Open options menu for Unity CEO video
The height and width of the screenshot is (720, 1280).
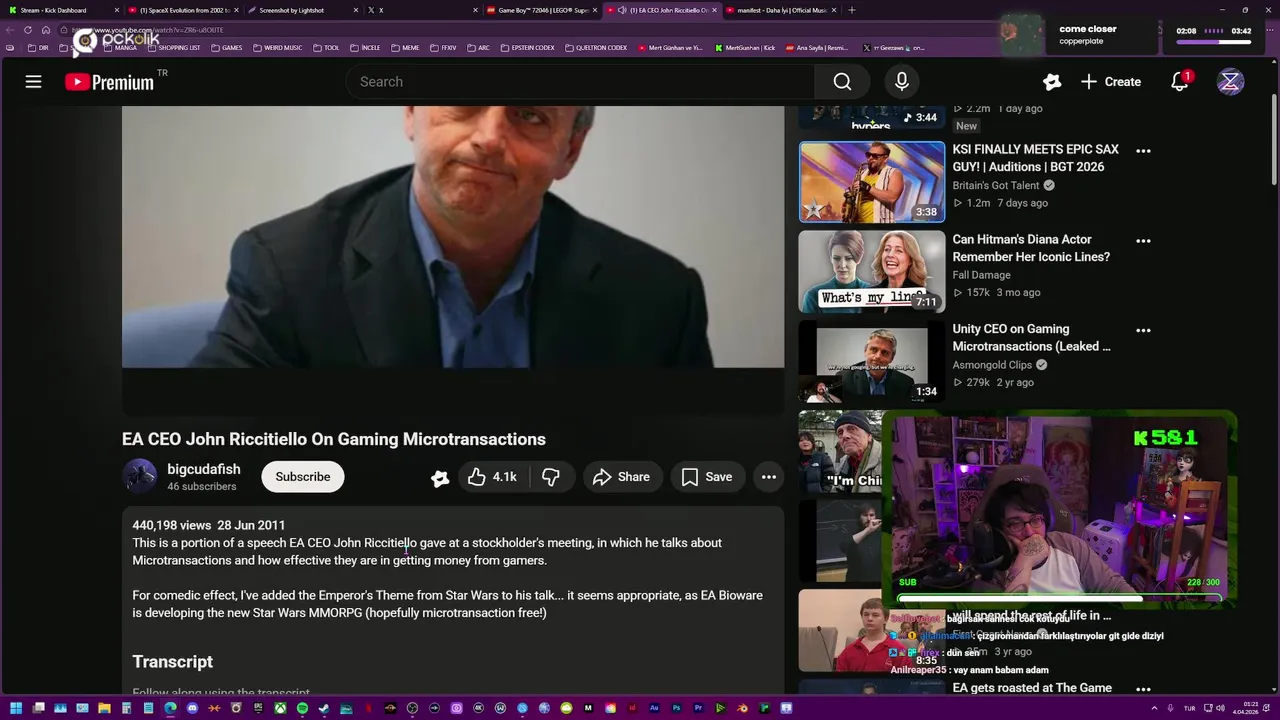[1144, 330]
